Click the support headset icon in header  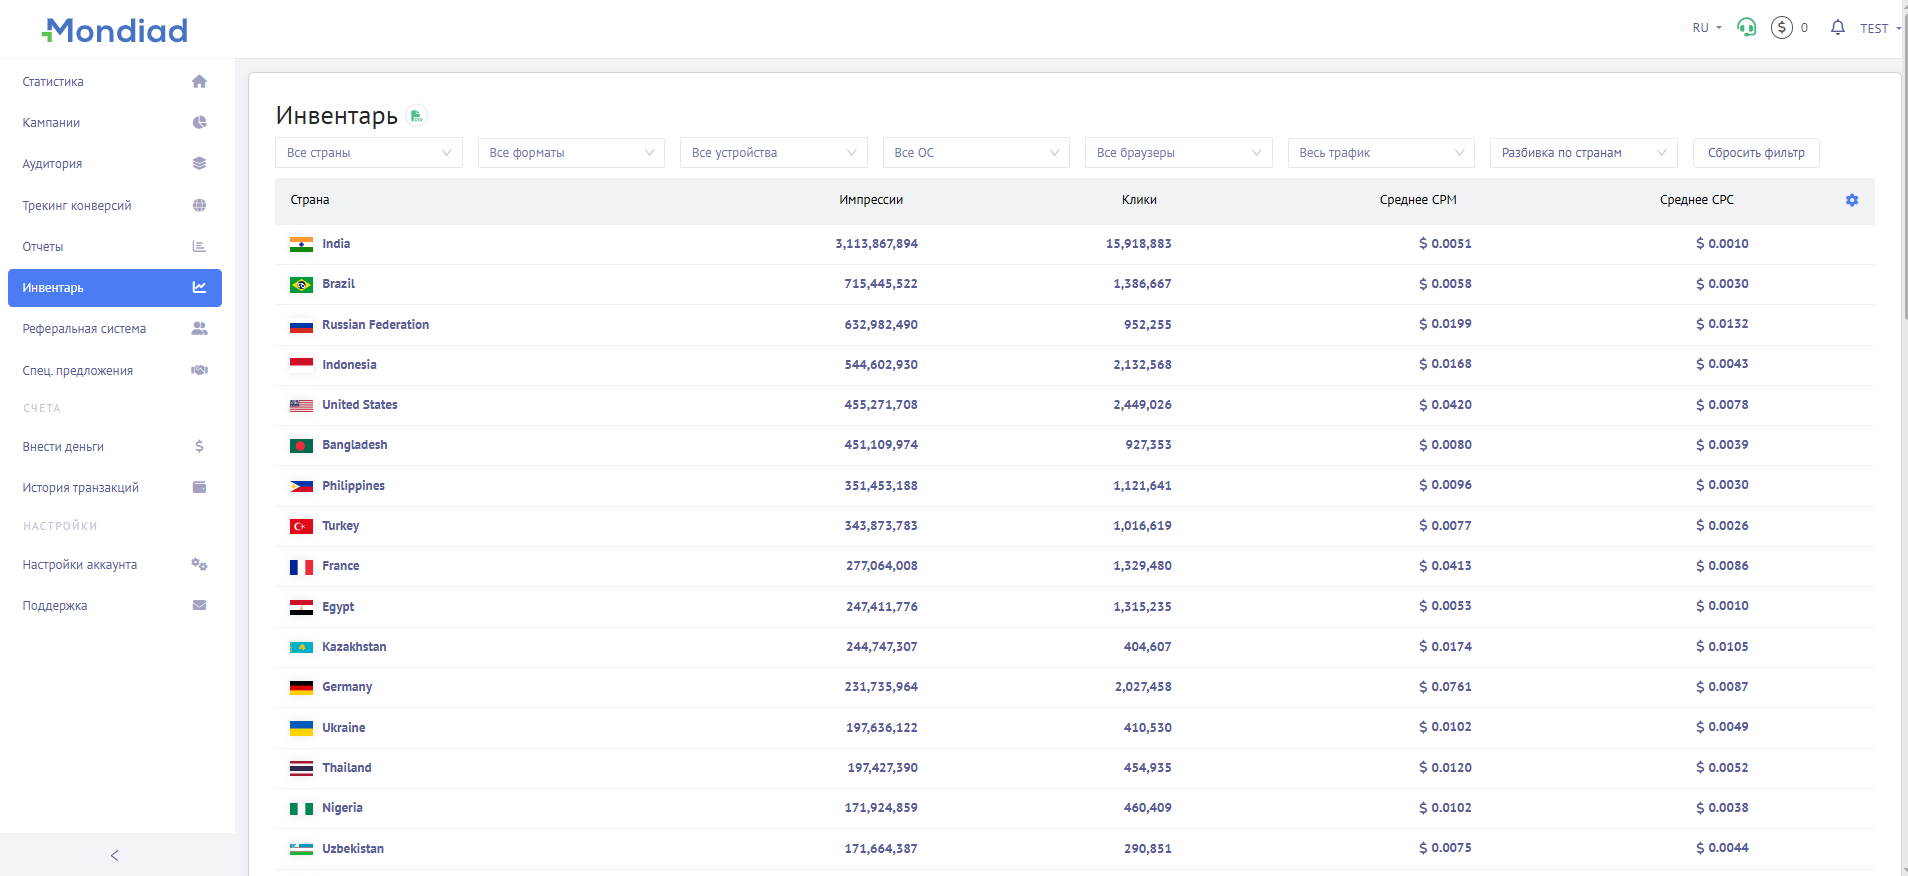pos(1746,28)
